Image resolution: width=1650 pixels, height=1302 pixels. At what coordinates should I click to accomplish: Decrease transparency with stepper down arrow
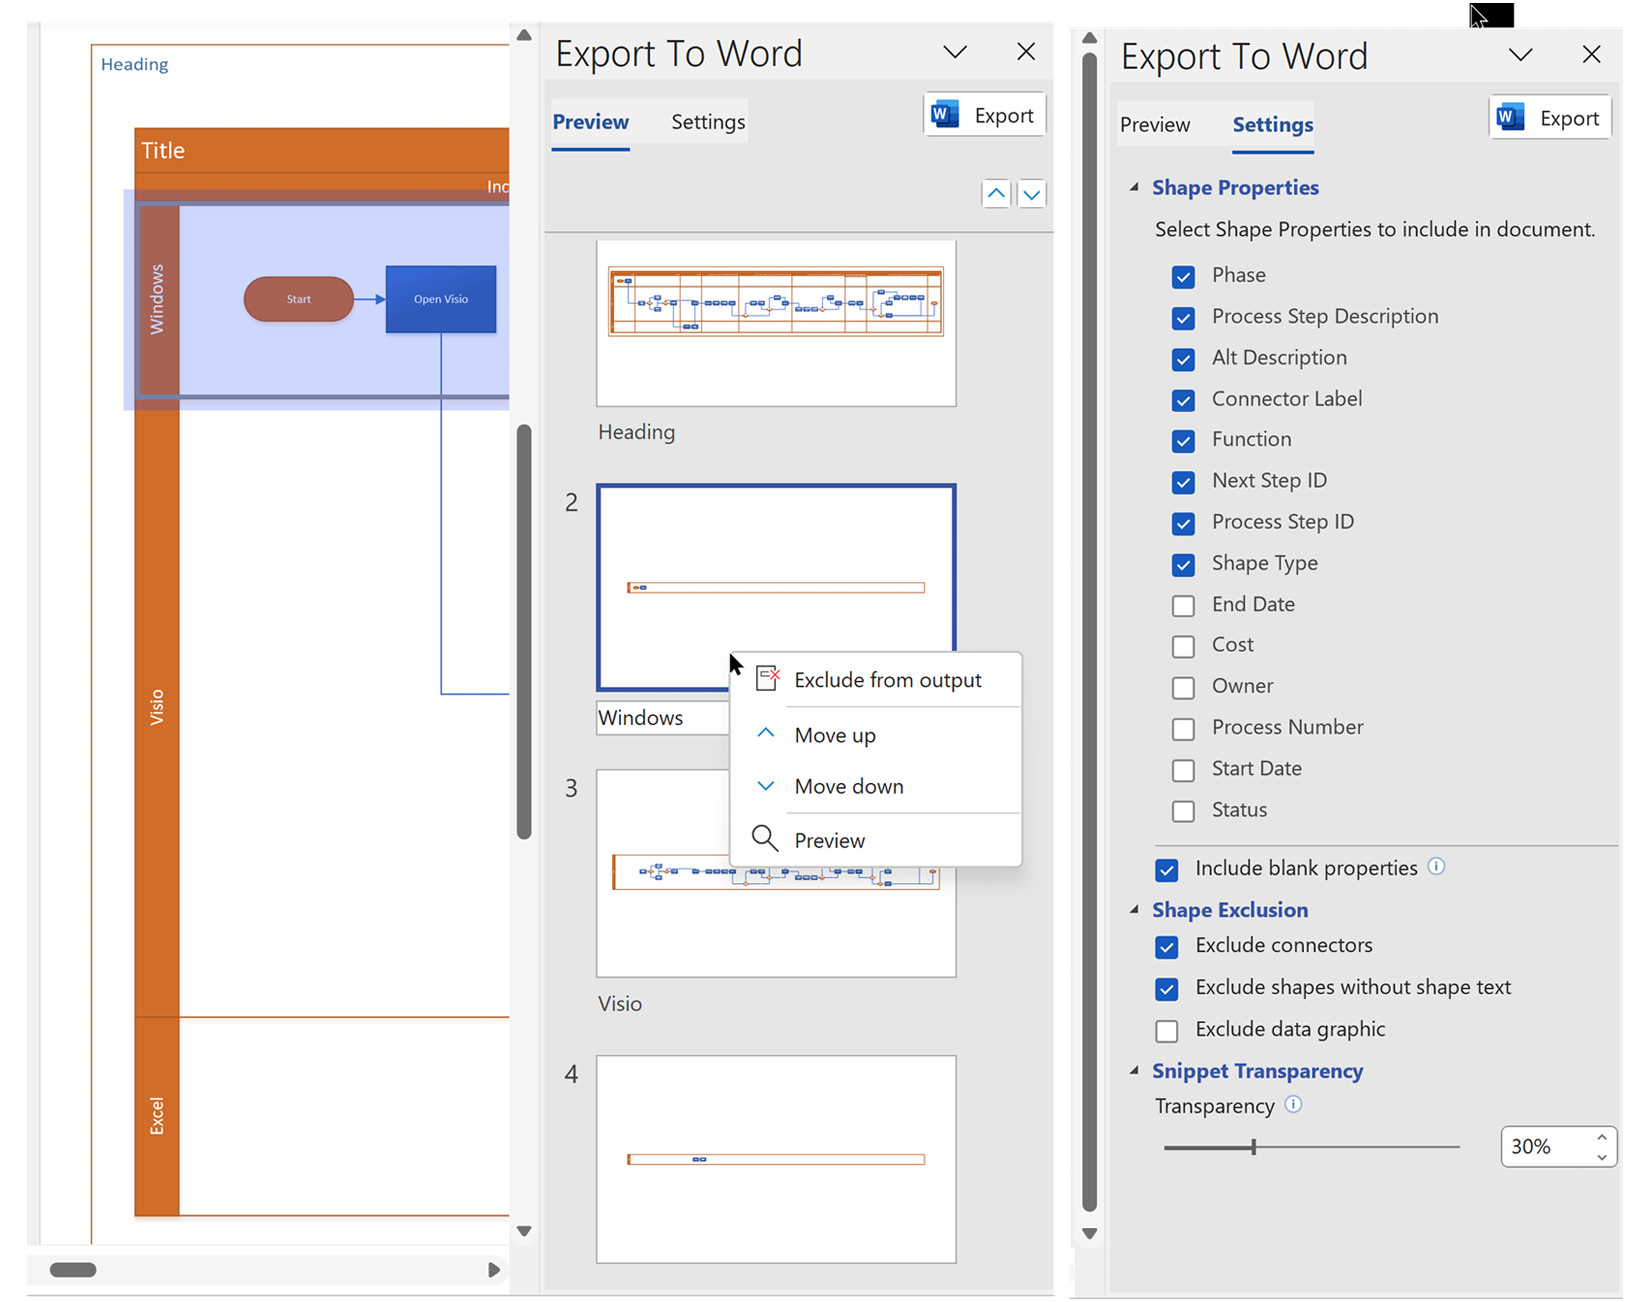click(x=1602, y=1157)
